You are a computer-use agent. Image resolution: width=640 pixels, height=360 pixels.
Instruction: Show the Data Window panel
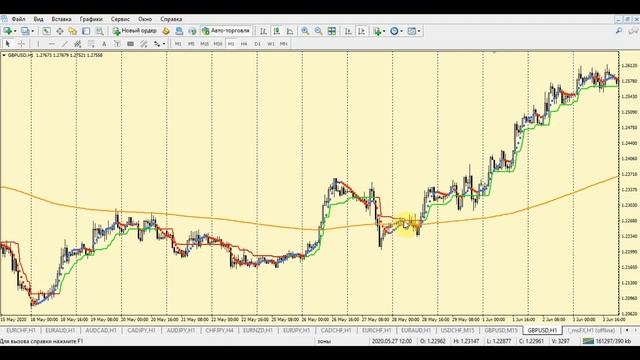coord(60,31)
